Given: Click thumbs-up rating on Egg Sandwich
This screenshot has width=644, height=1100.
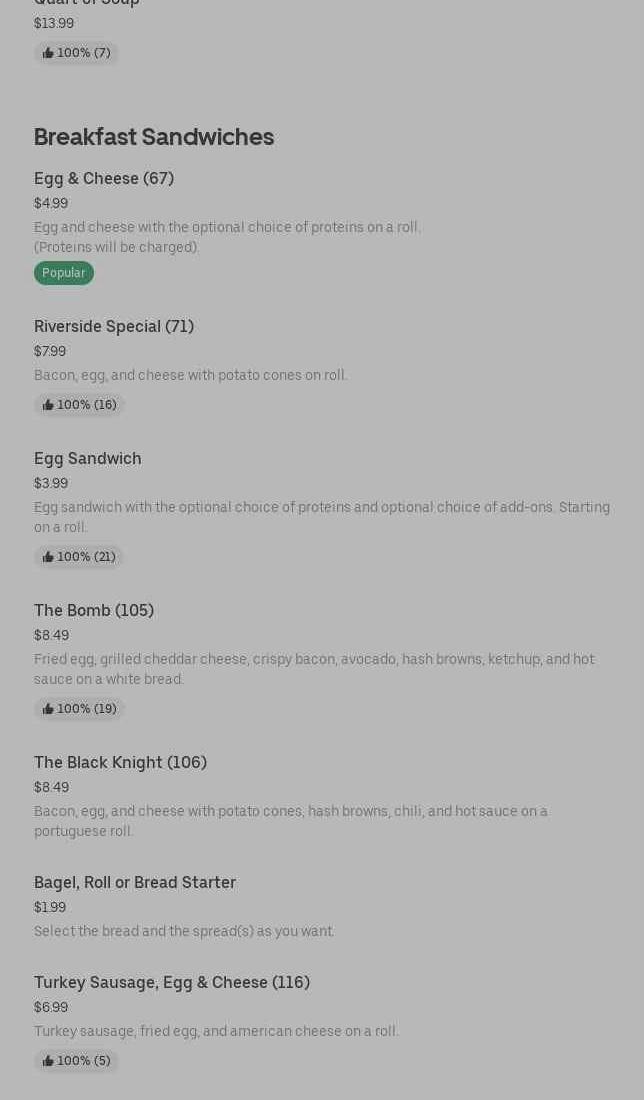Looking at the screenshot, I should pos(79,557).
